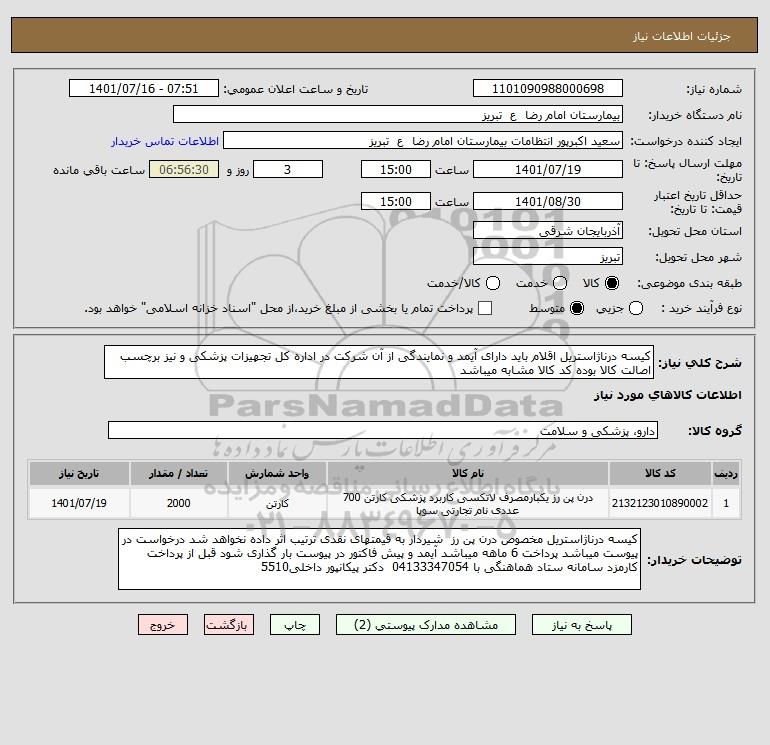Open the اطلاعات تماس خریدار link
This screenshot has width=770, height=745.
(x=165, y=141)
